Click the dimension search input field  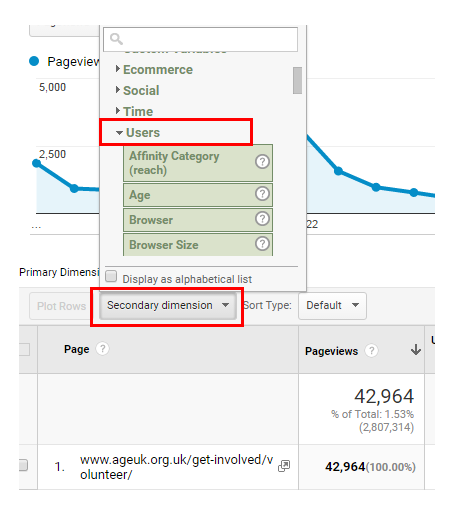201,39
